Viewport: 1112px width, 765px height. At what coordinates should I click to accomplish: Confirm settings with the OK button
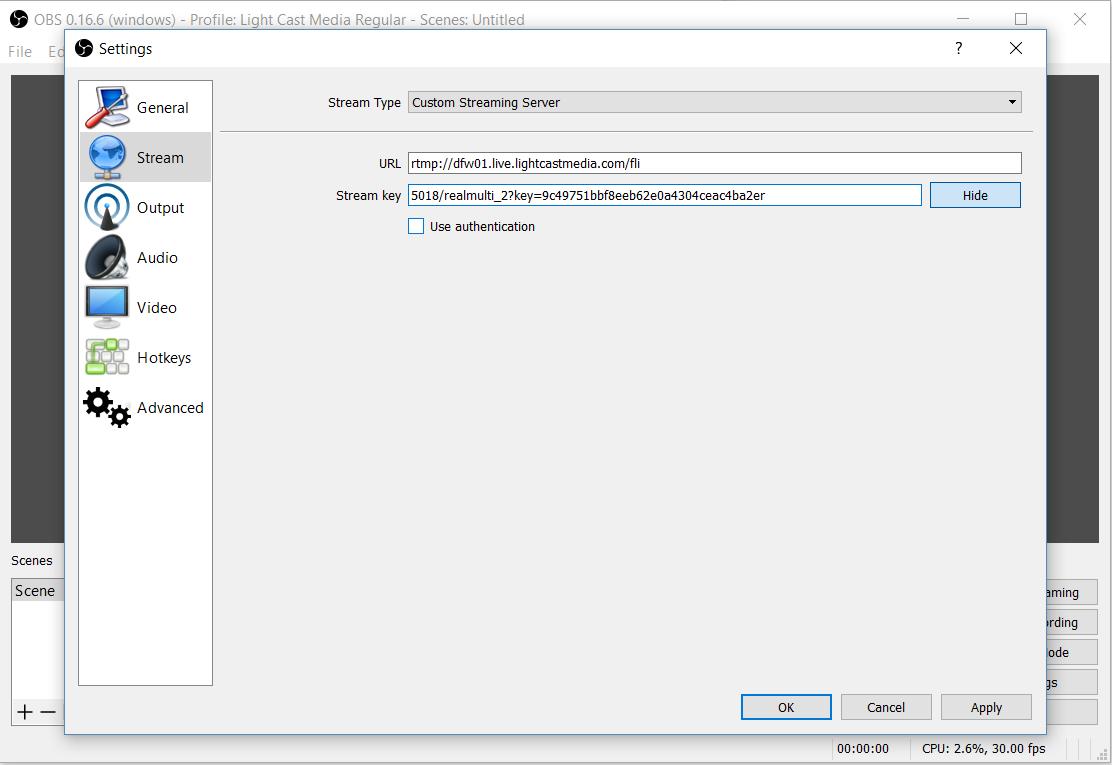point(786,707)
